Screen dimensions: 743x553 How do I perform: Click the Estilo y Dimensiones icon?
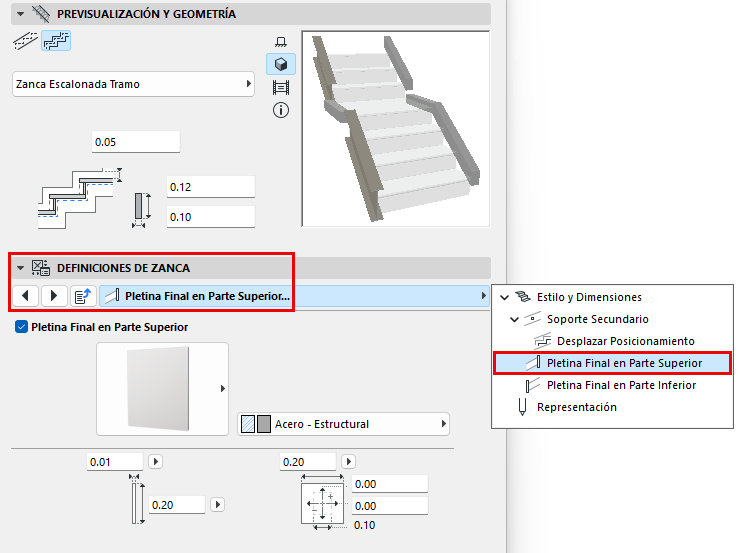click(x=523, y=297)
